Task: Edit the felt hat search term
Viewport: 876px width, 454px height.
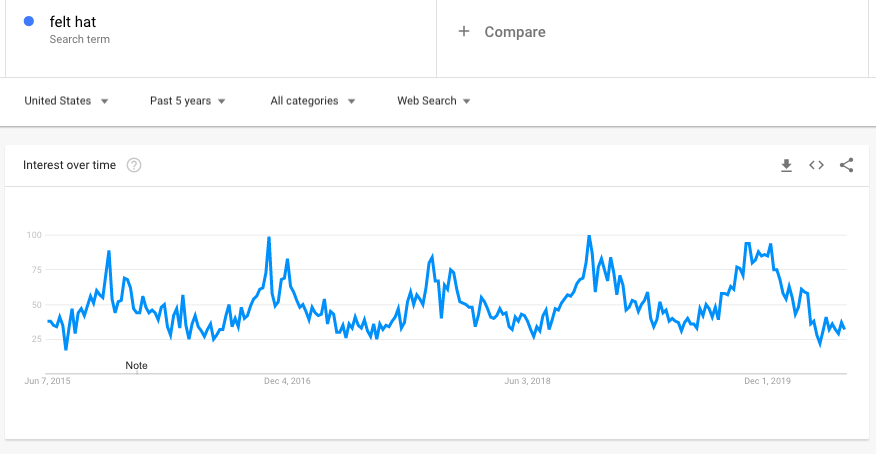Action: click(x=72, y=22)
